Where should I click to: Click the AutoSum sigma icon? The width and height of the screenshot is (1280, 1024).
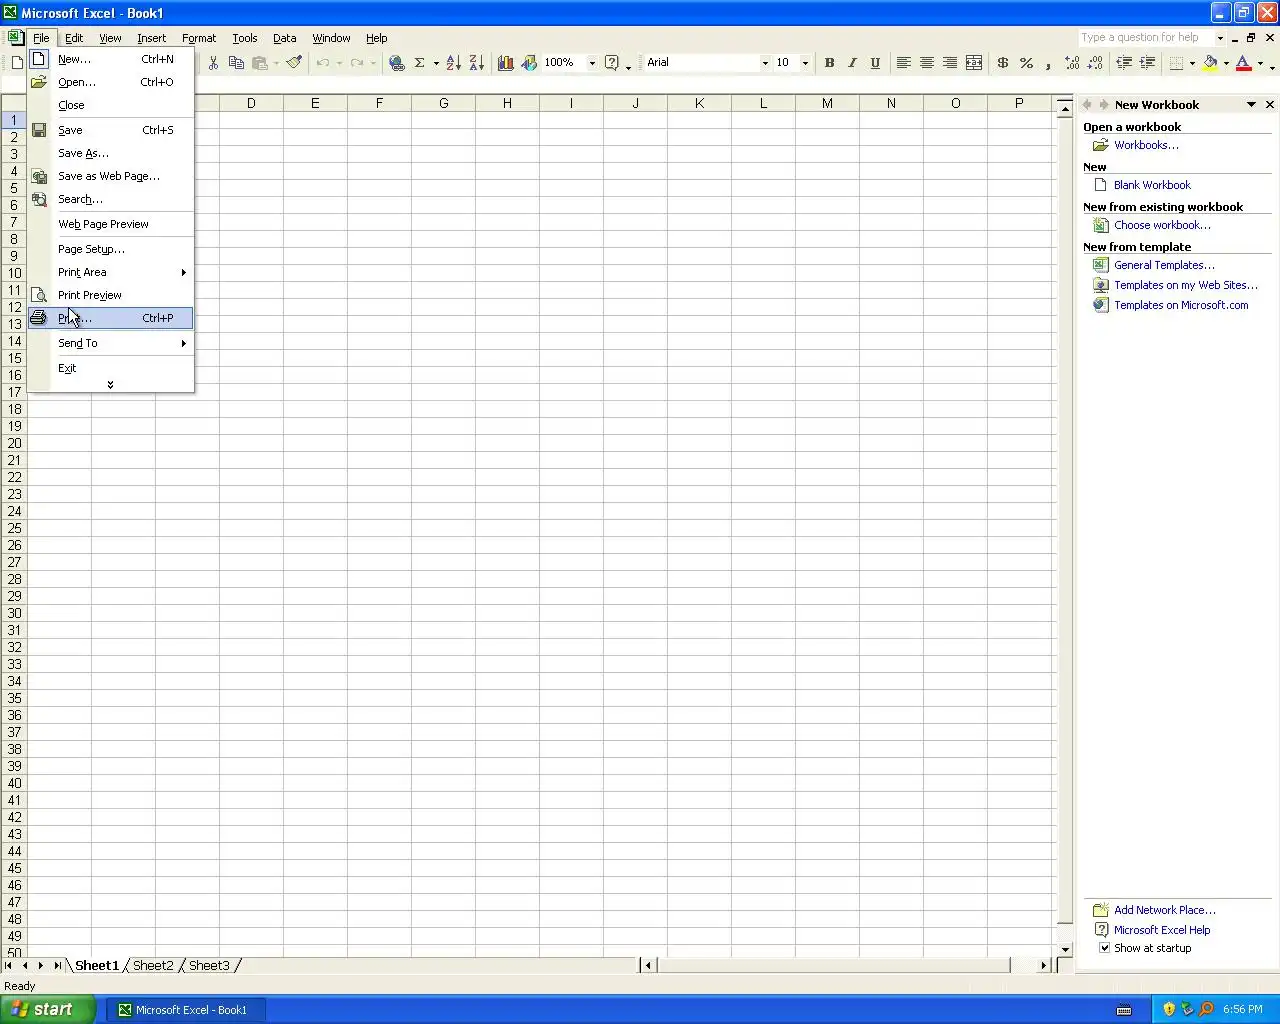[x=420, y=62]
